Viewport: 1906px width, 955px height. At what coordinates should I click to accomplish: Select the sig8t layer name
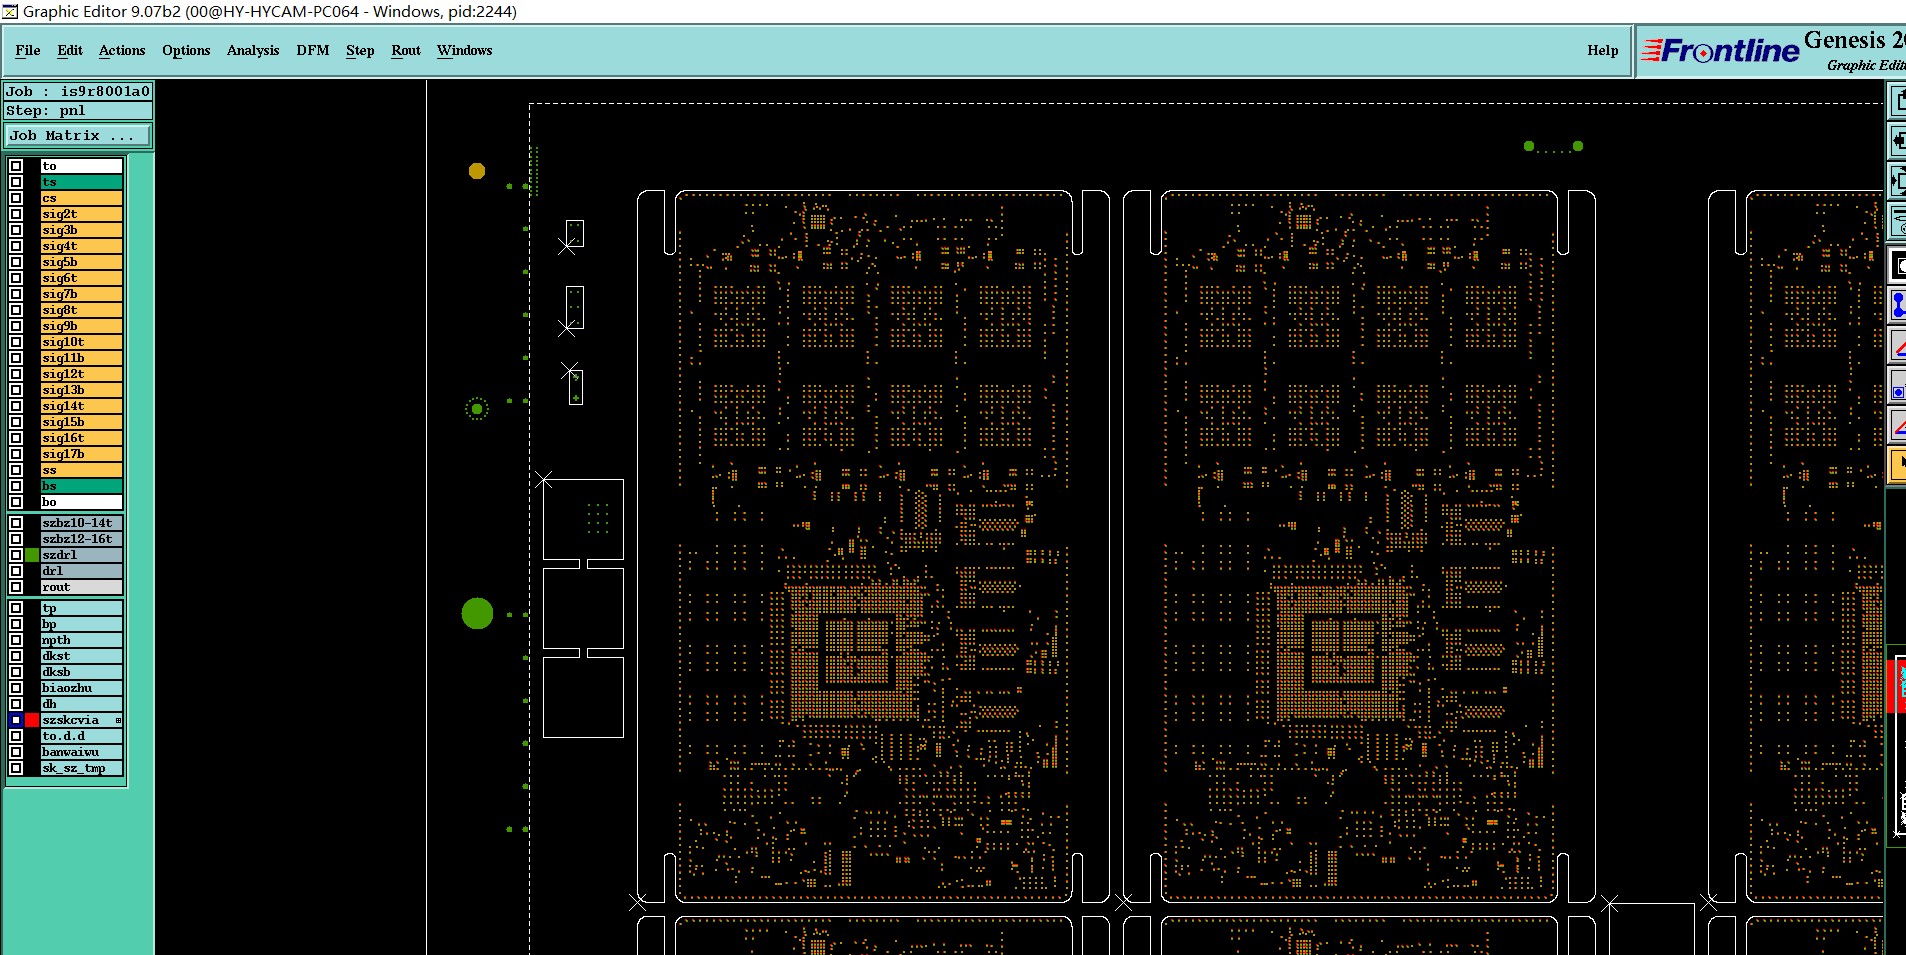pos(81,310)
